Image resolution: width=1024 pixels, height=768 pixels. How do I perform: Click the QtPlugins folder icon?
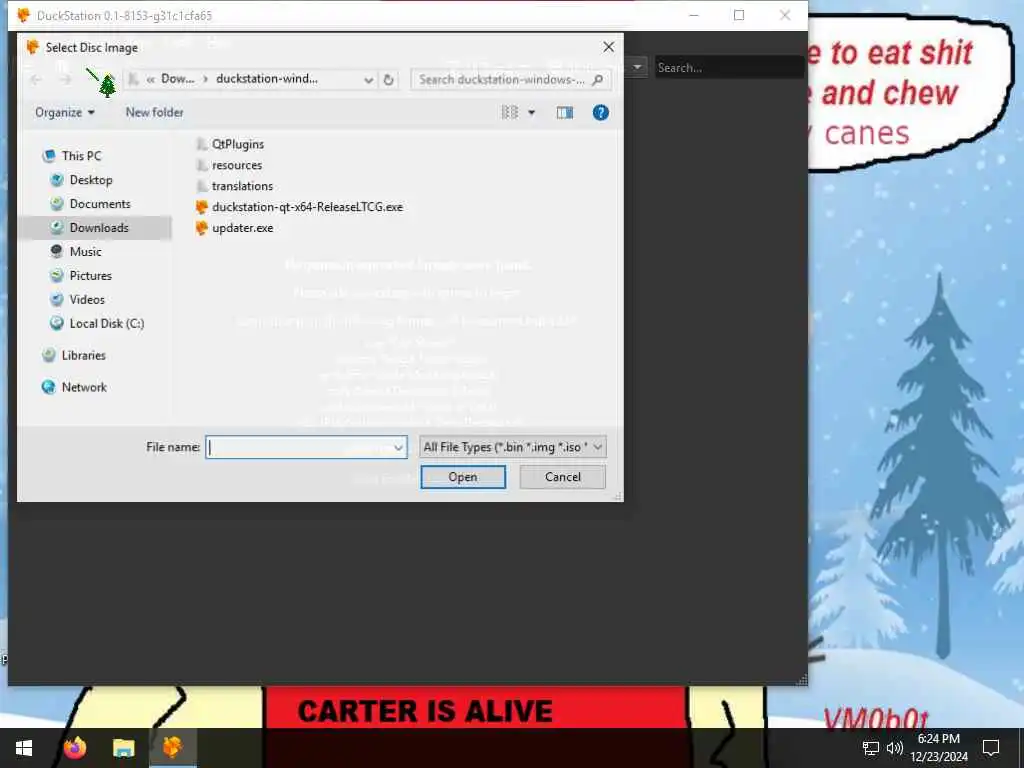click(x=202, y=144)
